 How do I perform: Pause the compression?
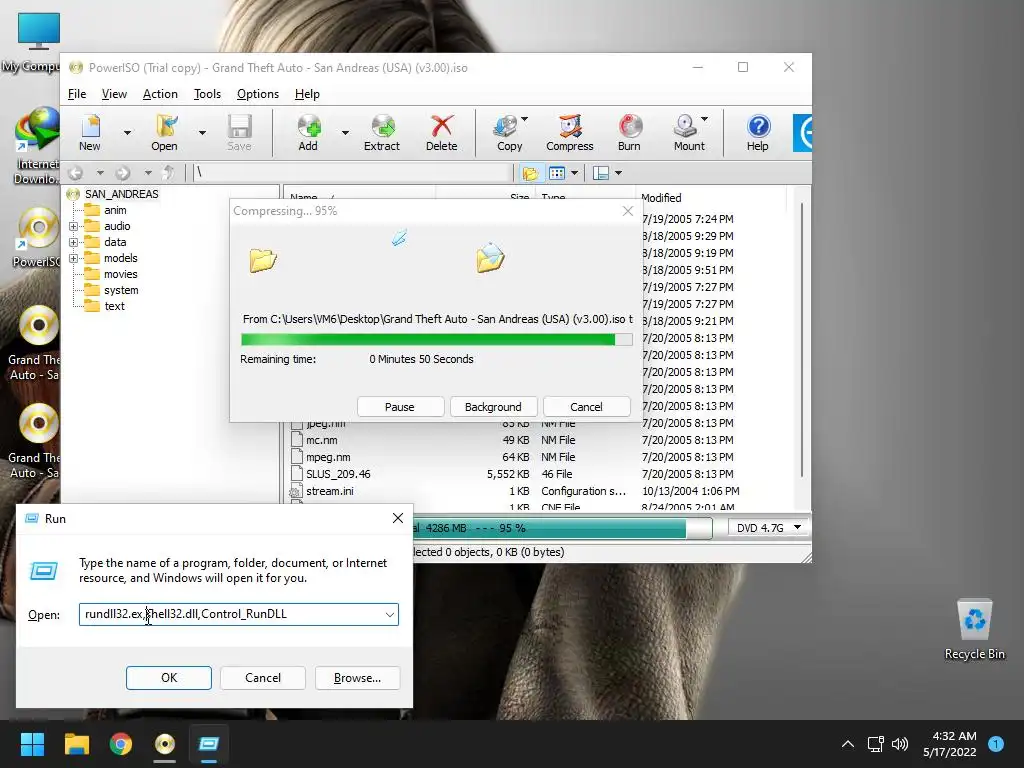coord(400,407)
